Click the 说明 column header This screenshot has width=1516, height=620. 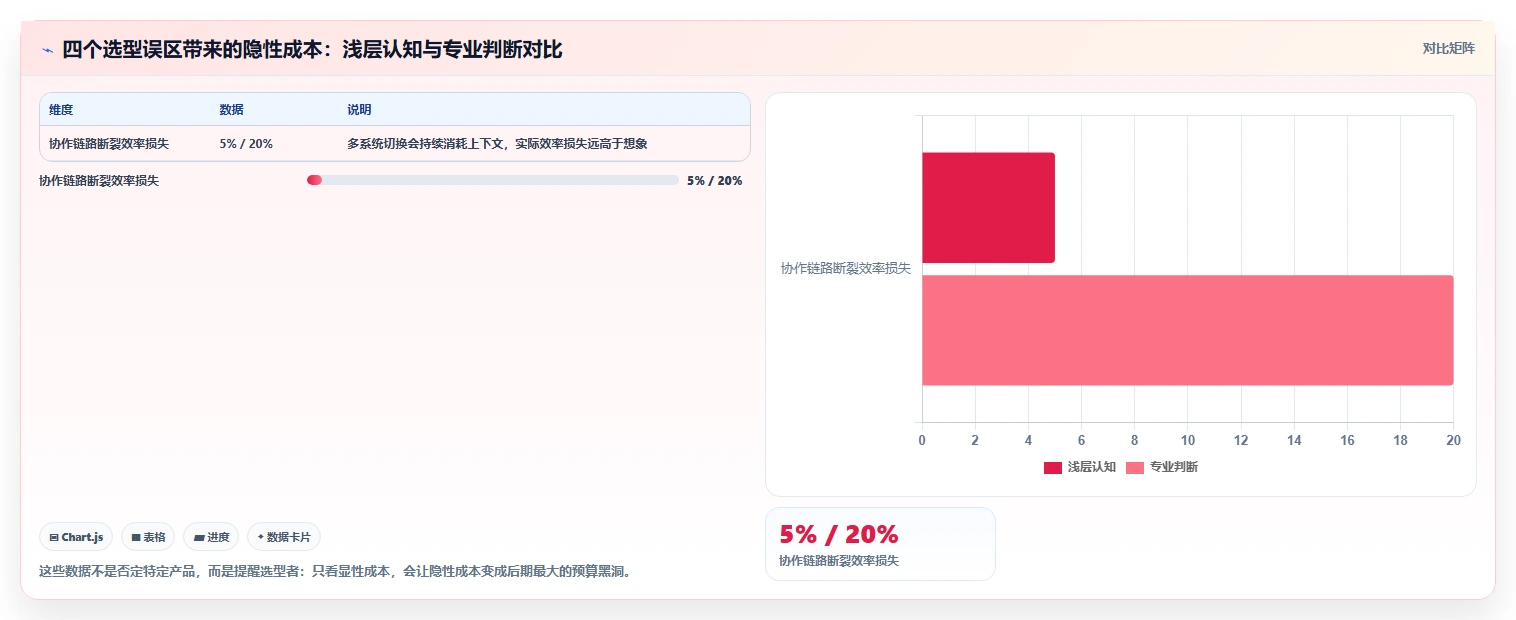[359, 109]
